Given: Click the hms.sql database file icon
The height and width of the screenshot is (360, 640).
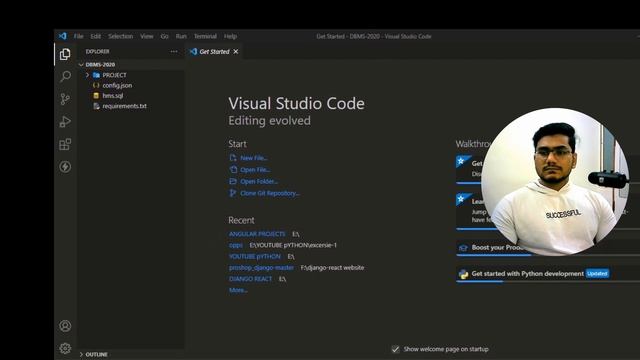Looking at the screenshot, I should (96, 96).
